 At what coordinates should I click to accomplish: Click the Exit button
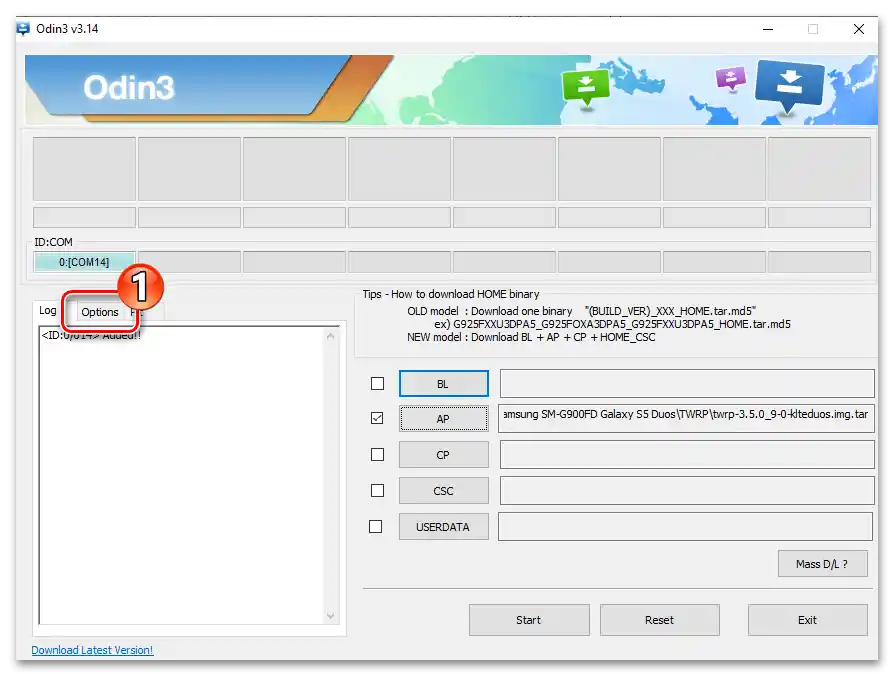coord(807,620)
